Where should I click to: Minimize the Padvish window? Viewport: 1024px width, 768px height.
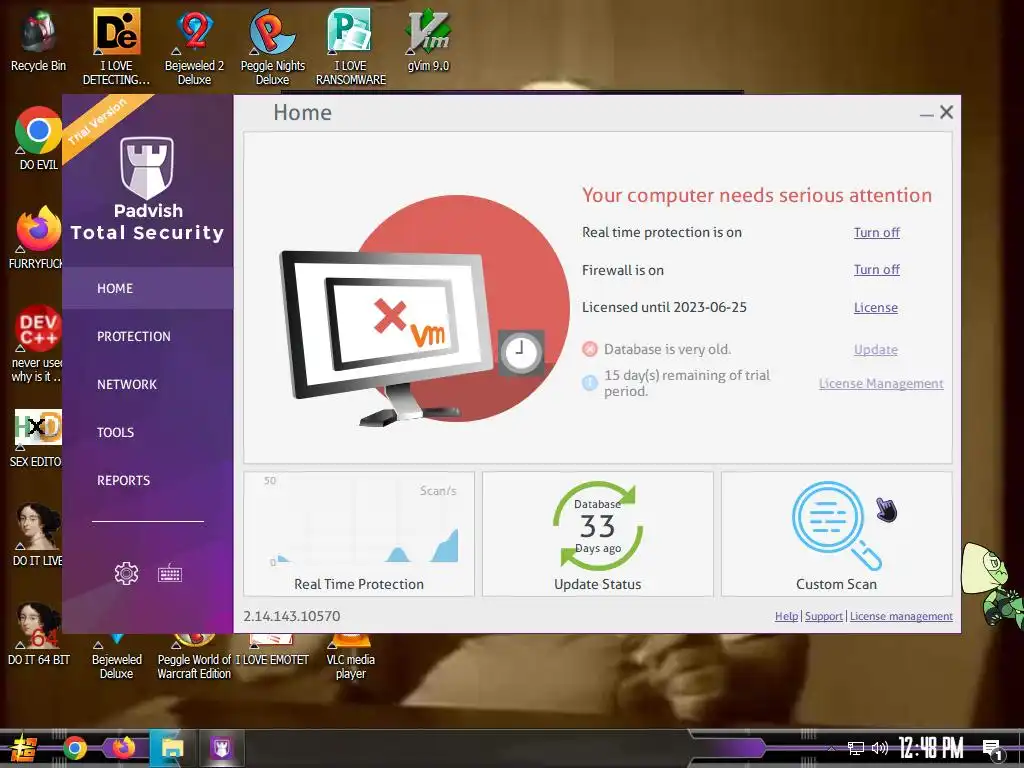pos(926,113)
